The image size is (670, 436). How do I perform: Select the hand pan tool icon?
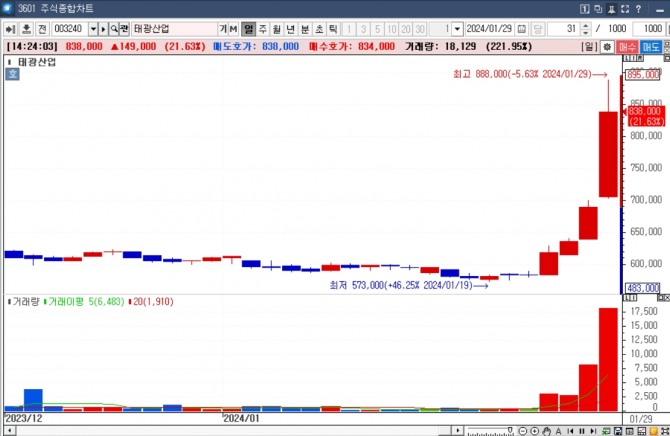pyautogui.click(x=547, y=431)
